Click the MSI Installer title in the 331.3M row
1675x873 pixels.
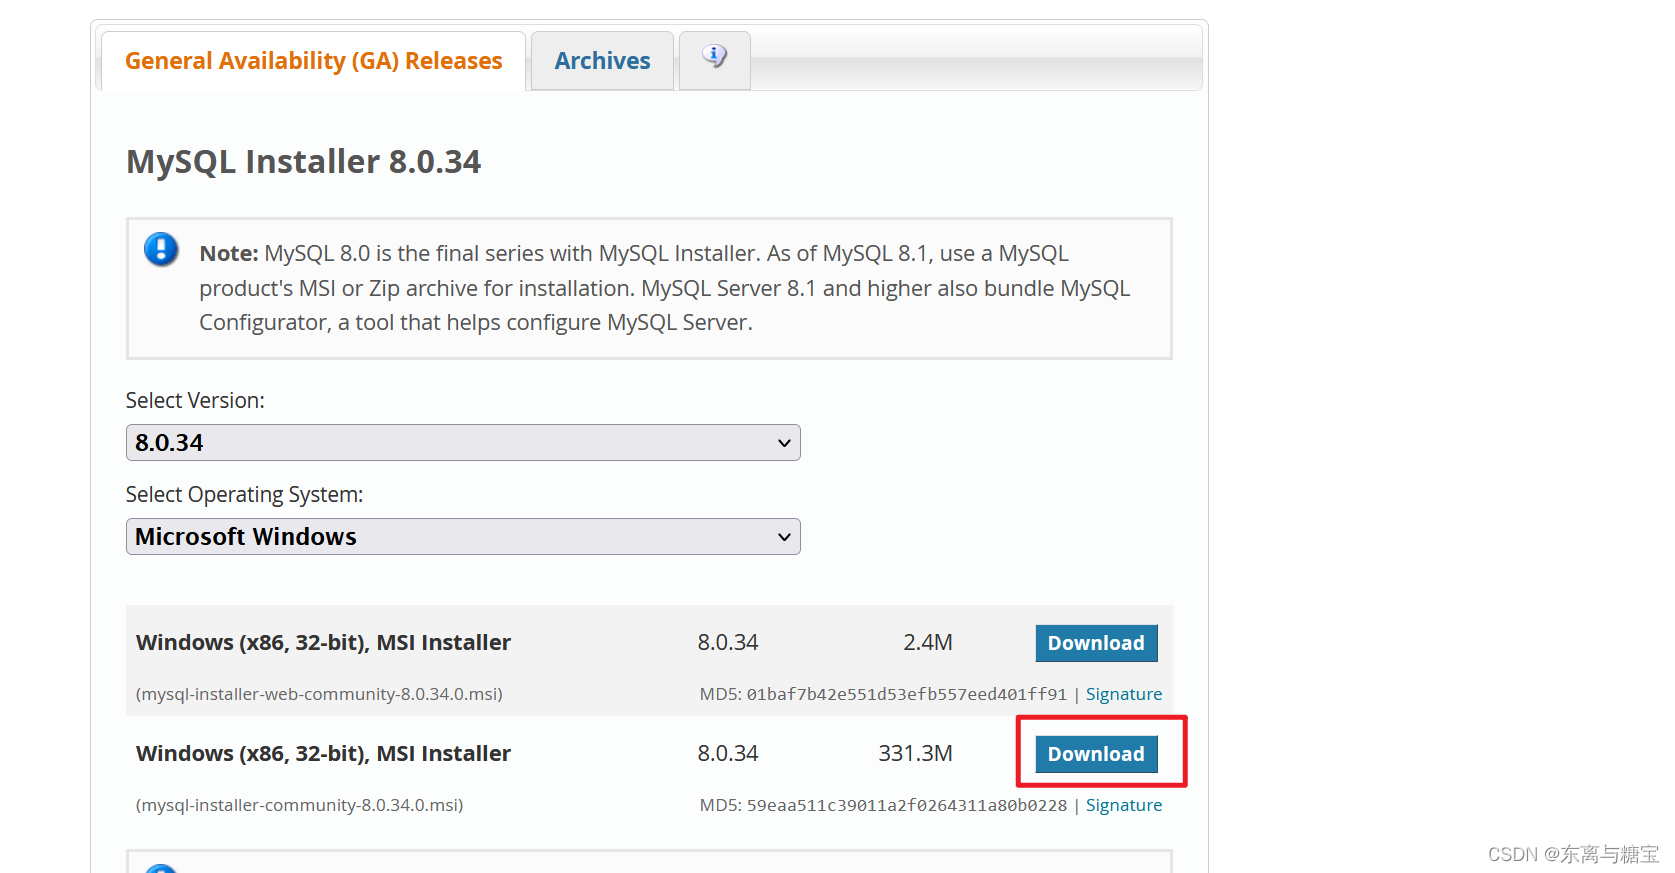(323, 754)
